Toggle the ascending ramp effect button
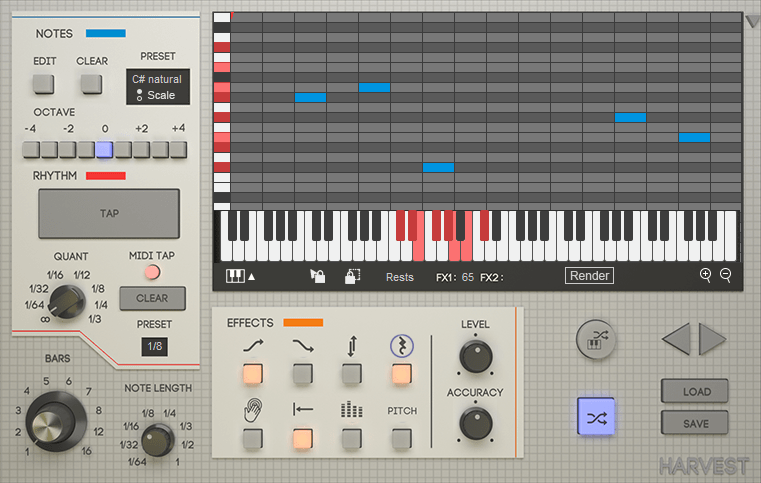761x483 pixels. (x=253, y=374)
